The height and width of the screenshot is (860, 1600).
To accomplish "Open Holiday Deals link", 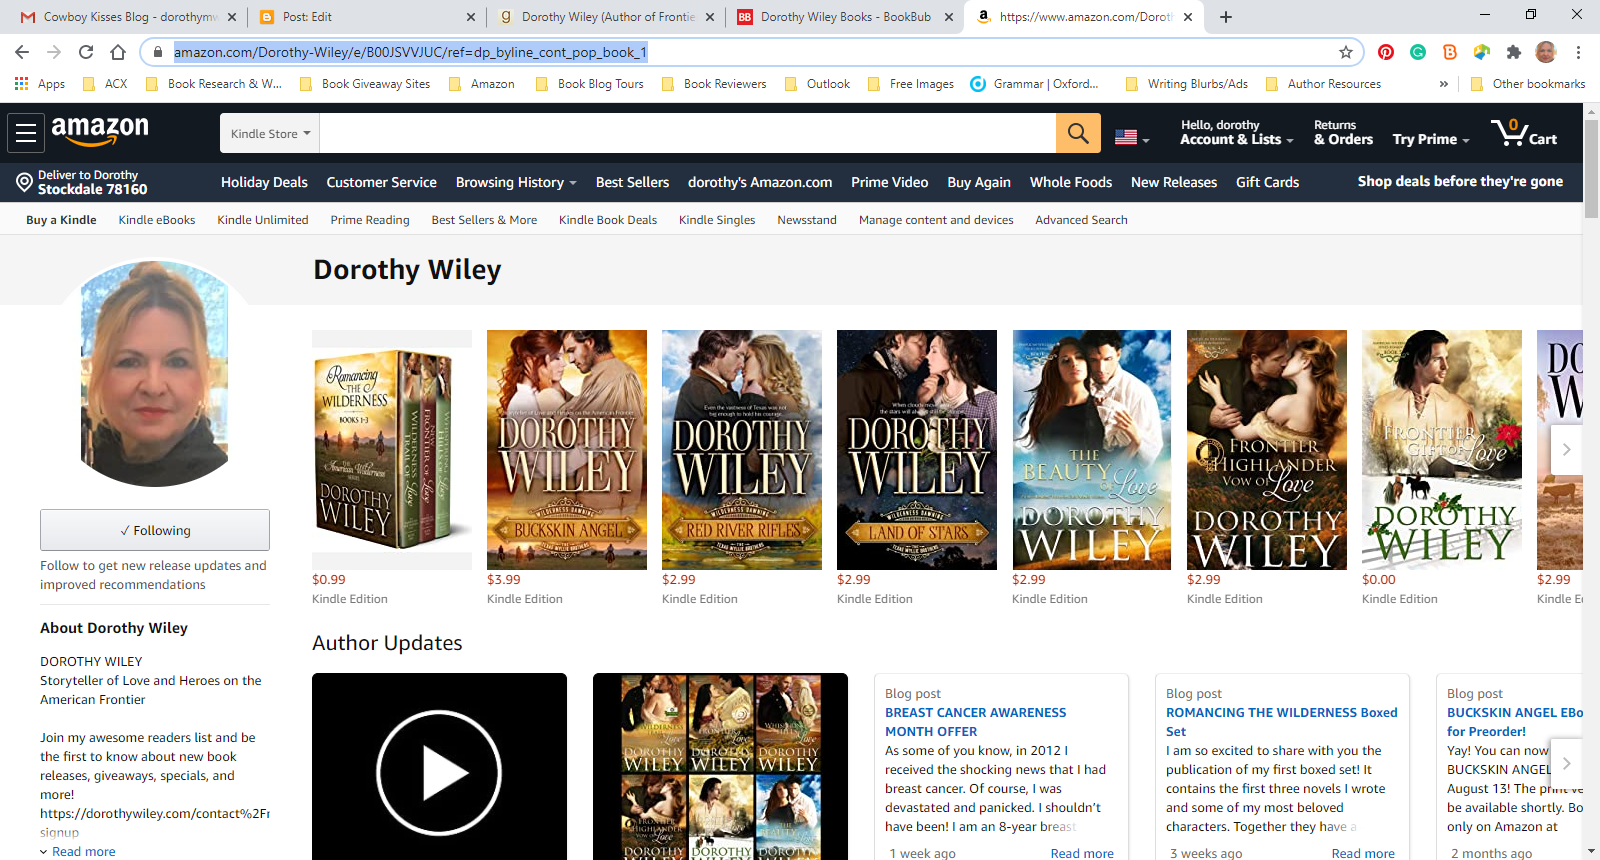I will 264,182.
